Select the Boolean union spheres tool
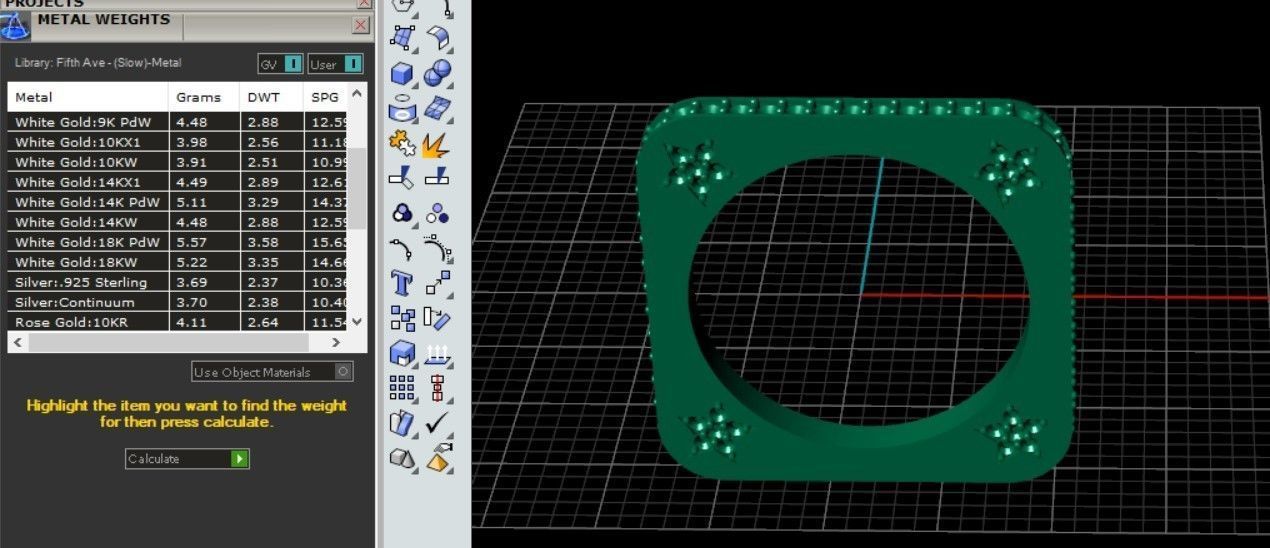 [x=437, y=73]
